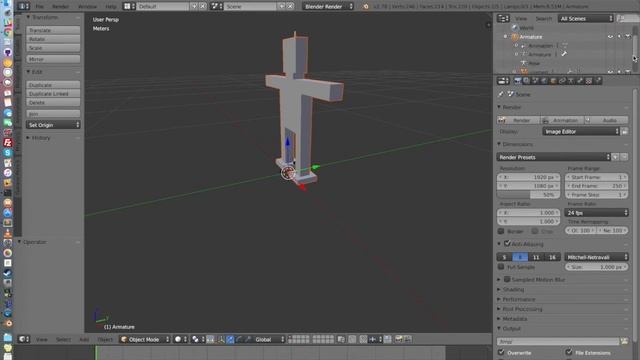Image resolution: width=640 pixels, height=360 pixels.
Task: Toggle the File Extensions checkbox
Action: tap(569, 352)
